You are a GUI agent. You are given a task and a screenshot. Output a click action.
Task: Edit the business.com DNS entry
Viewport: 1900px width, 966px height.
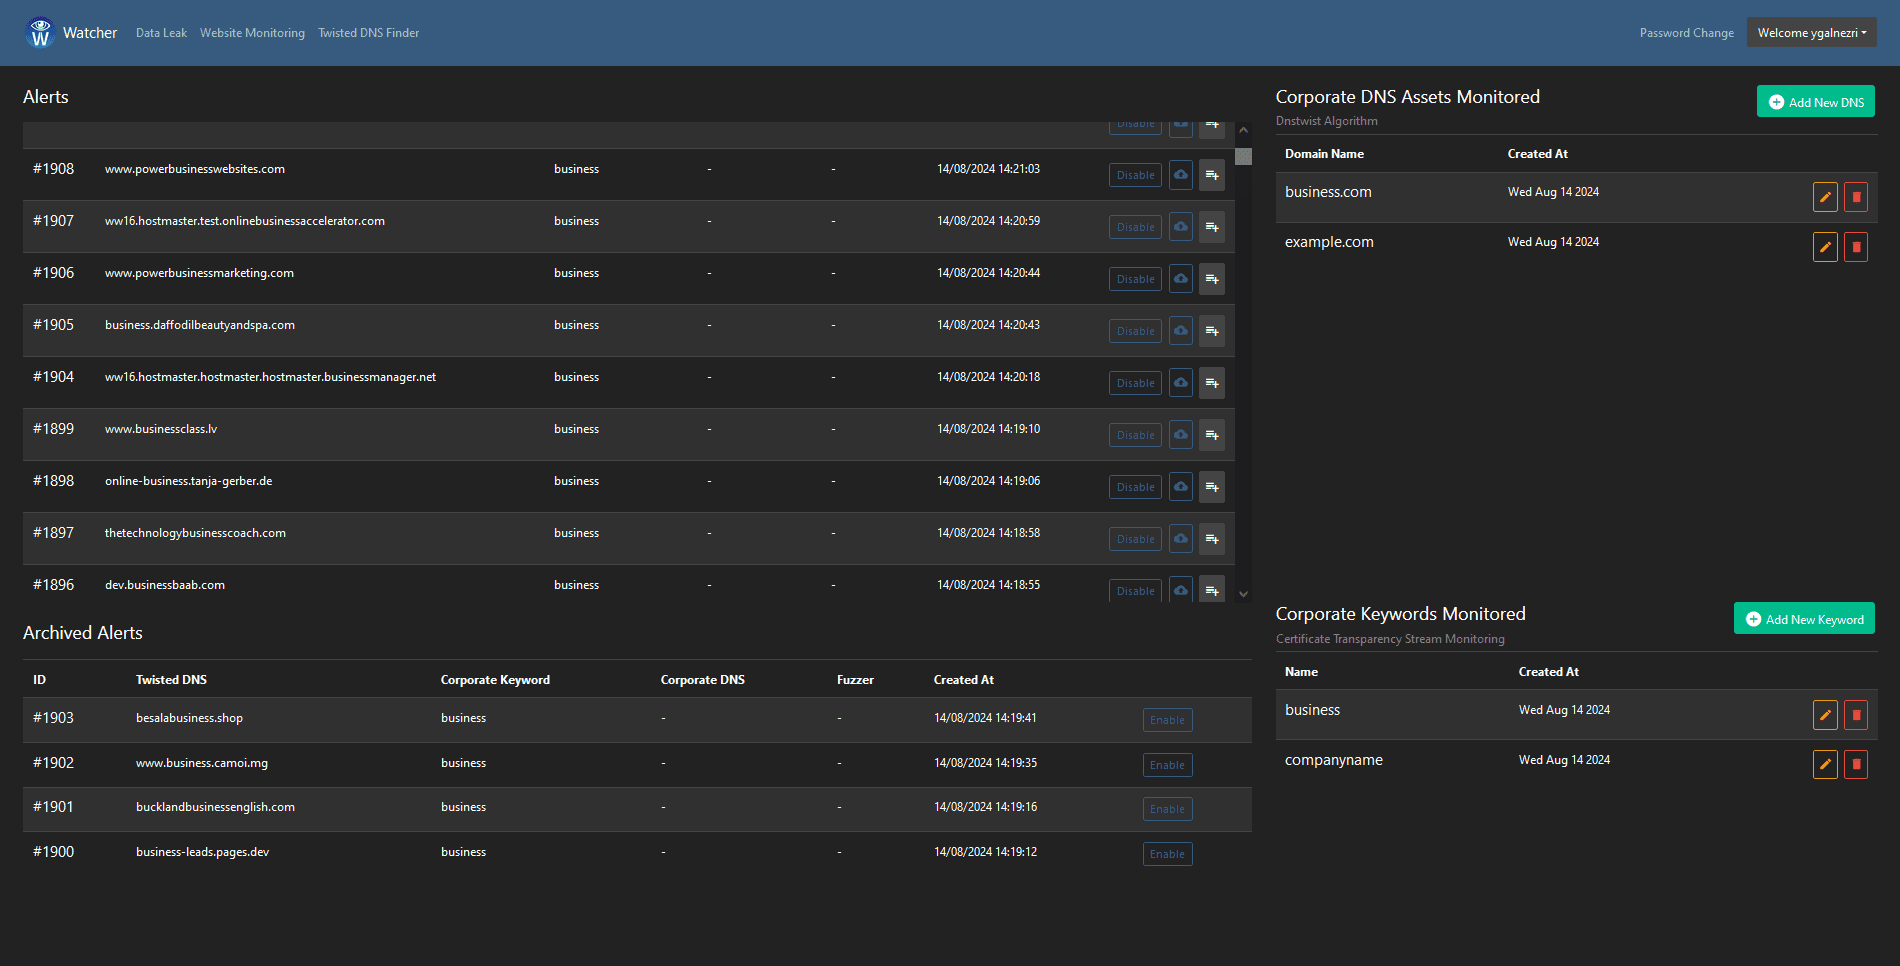point(1825,197)
